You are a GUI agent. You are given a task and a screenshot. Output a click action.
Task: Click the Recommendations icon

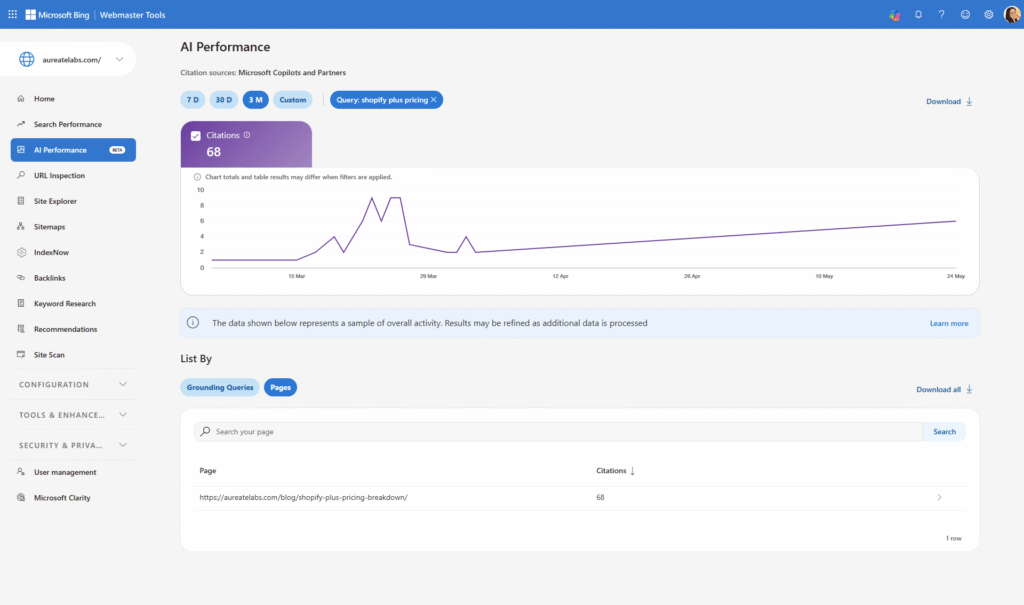[21, 329]
